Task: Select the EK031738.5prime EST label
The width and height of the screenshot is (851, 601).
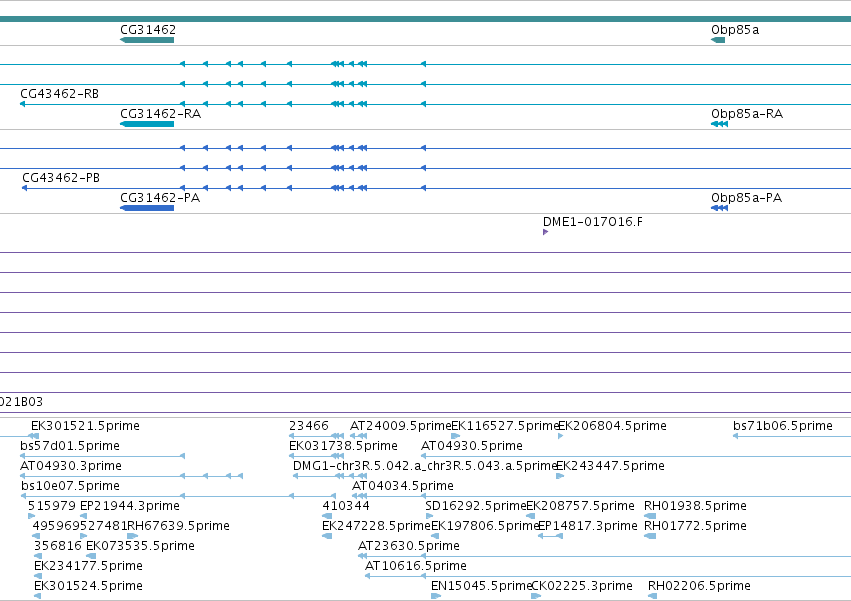Action: point(343,446)
